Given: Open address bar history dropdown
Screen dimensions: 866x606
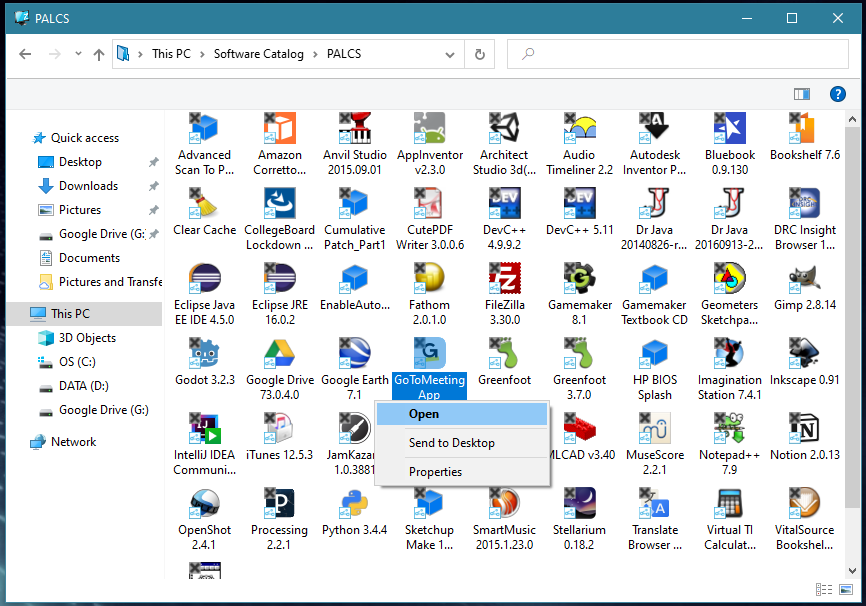Looking at the screenshot, I should tap(450, 54).
